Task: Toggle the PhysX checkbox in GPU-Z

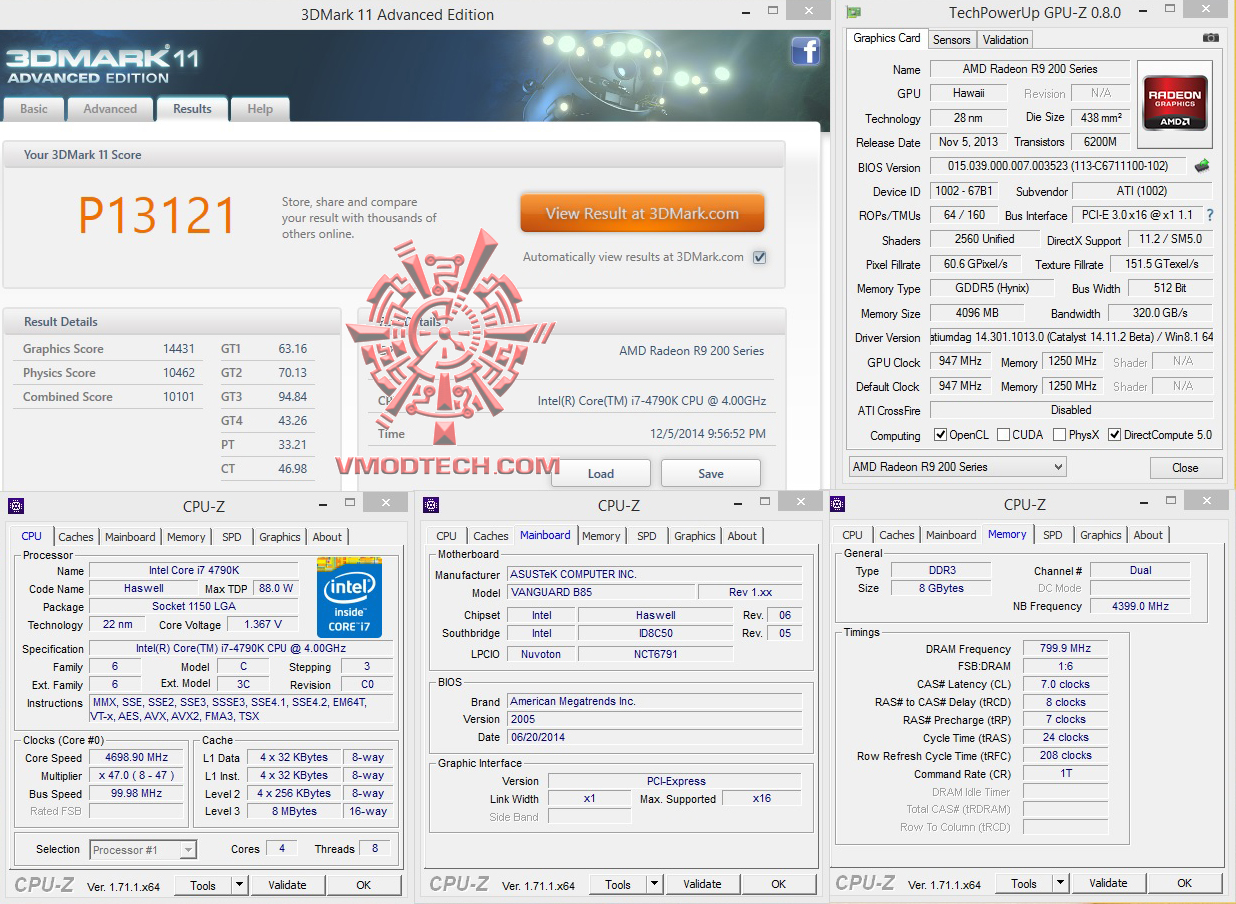Action: [1060, 435]
